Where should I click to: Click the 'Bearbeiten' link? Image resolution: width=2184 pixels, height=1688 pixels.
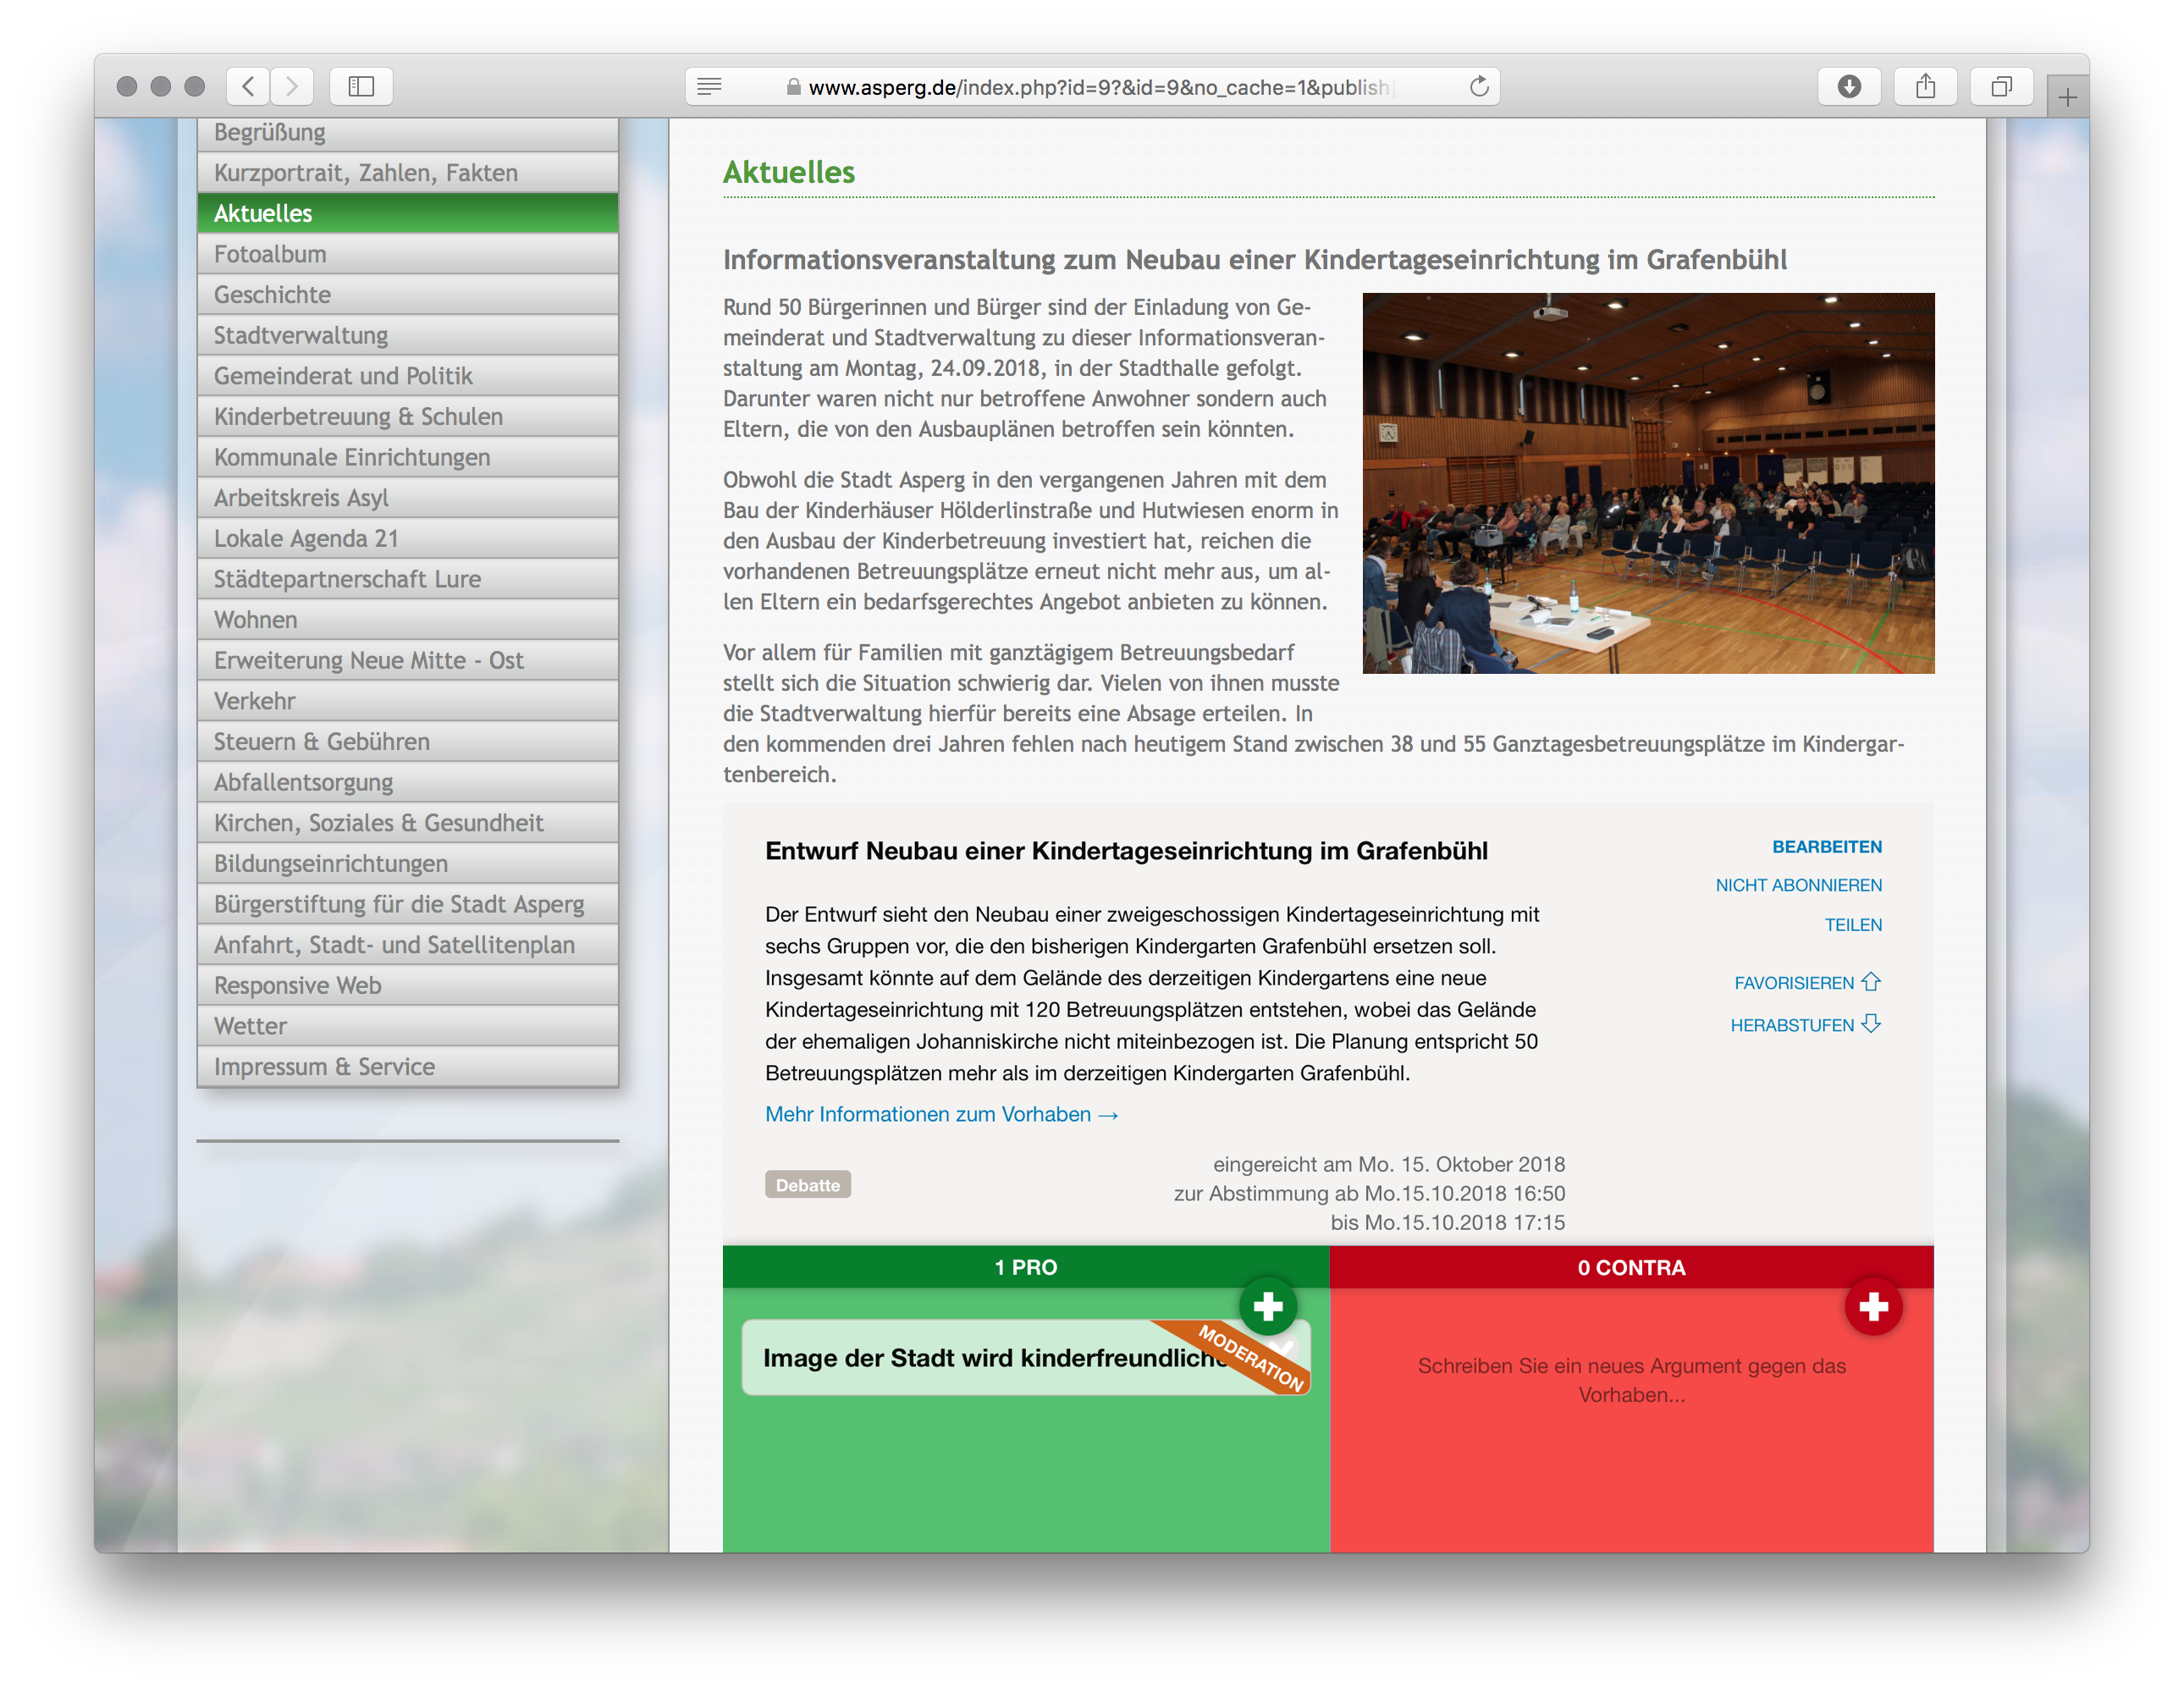(x=1826, y=846)
